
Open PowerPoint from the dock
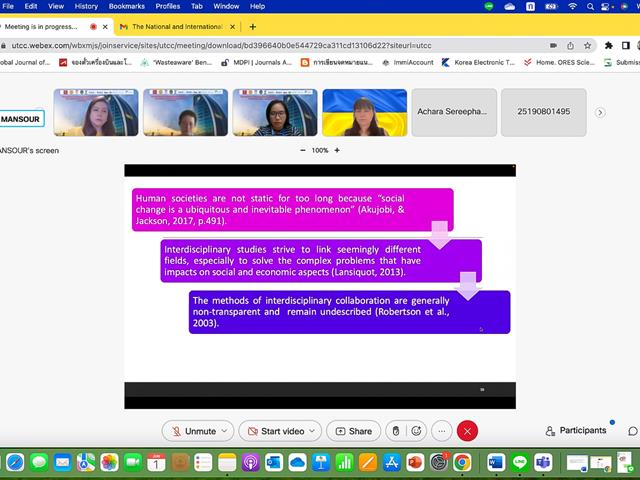(415, 462)
